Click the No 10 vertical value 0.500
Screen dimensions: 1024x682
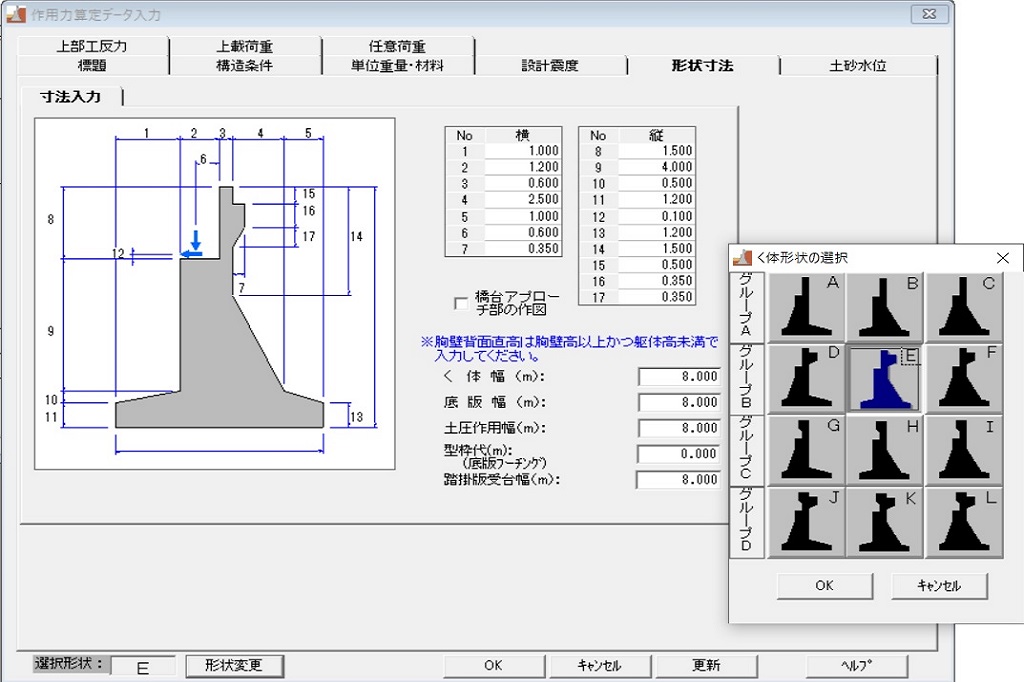(656, 184)
